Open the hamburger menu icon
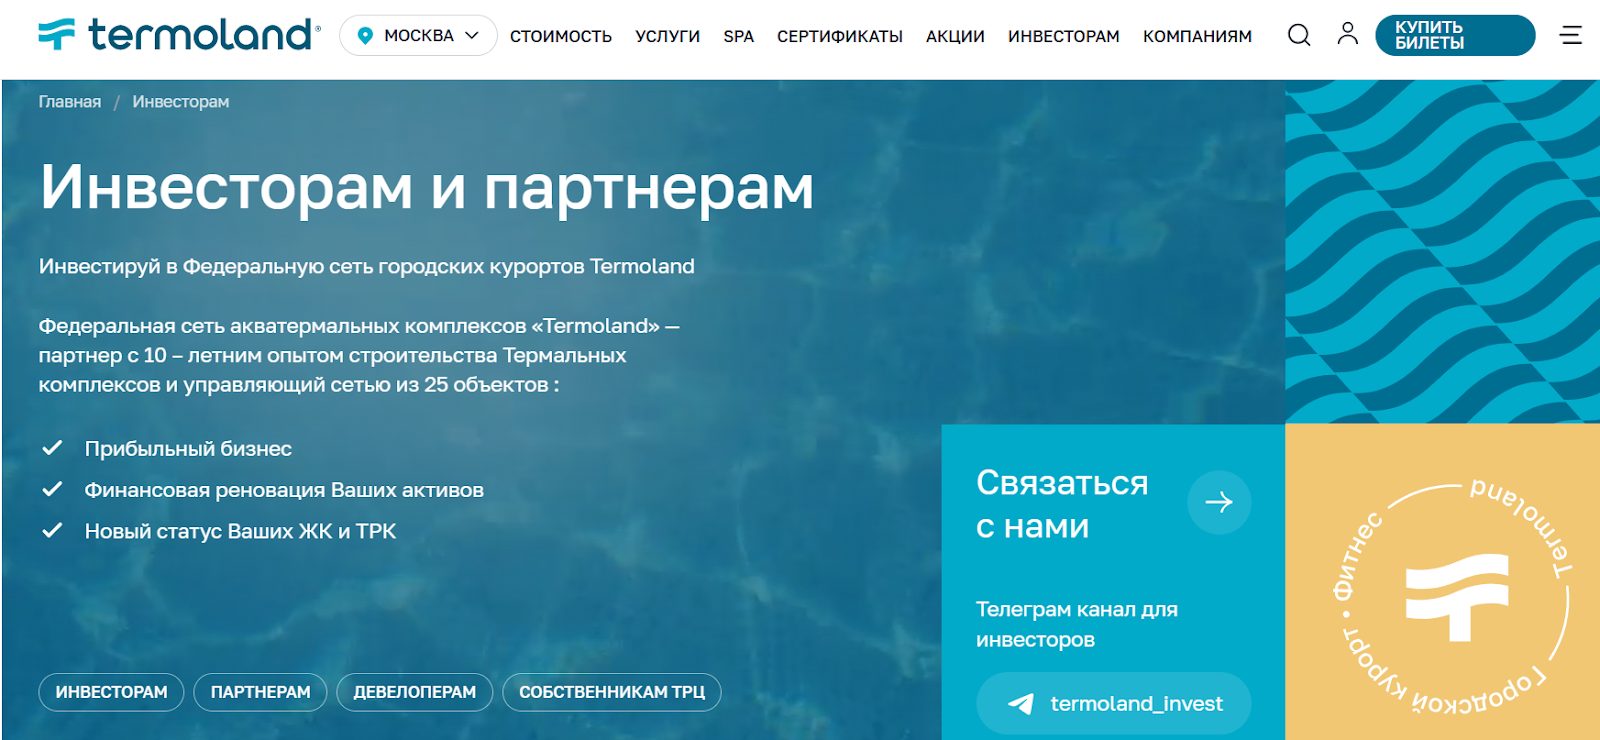Viewport: 1600px width, 740px height. pos(1571,35)
